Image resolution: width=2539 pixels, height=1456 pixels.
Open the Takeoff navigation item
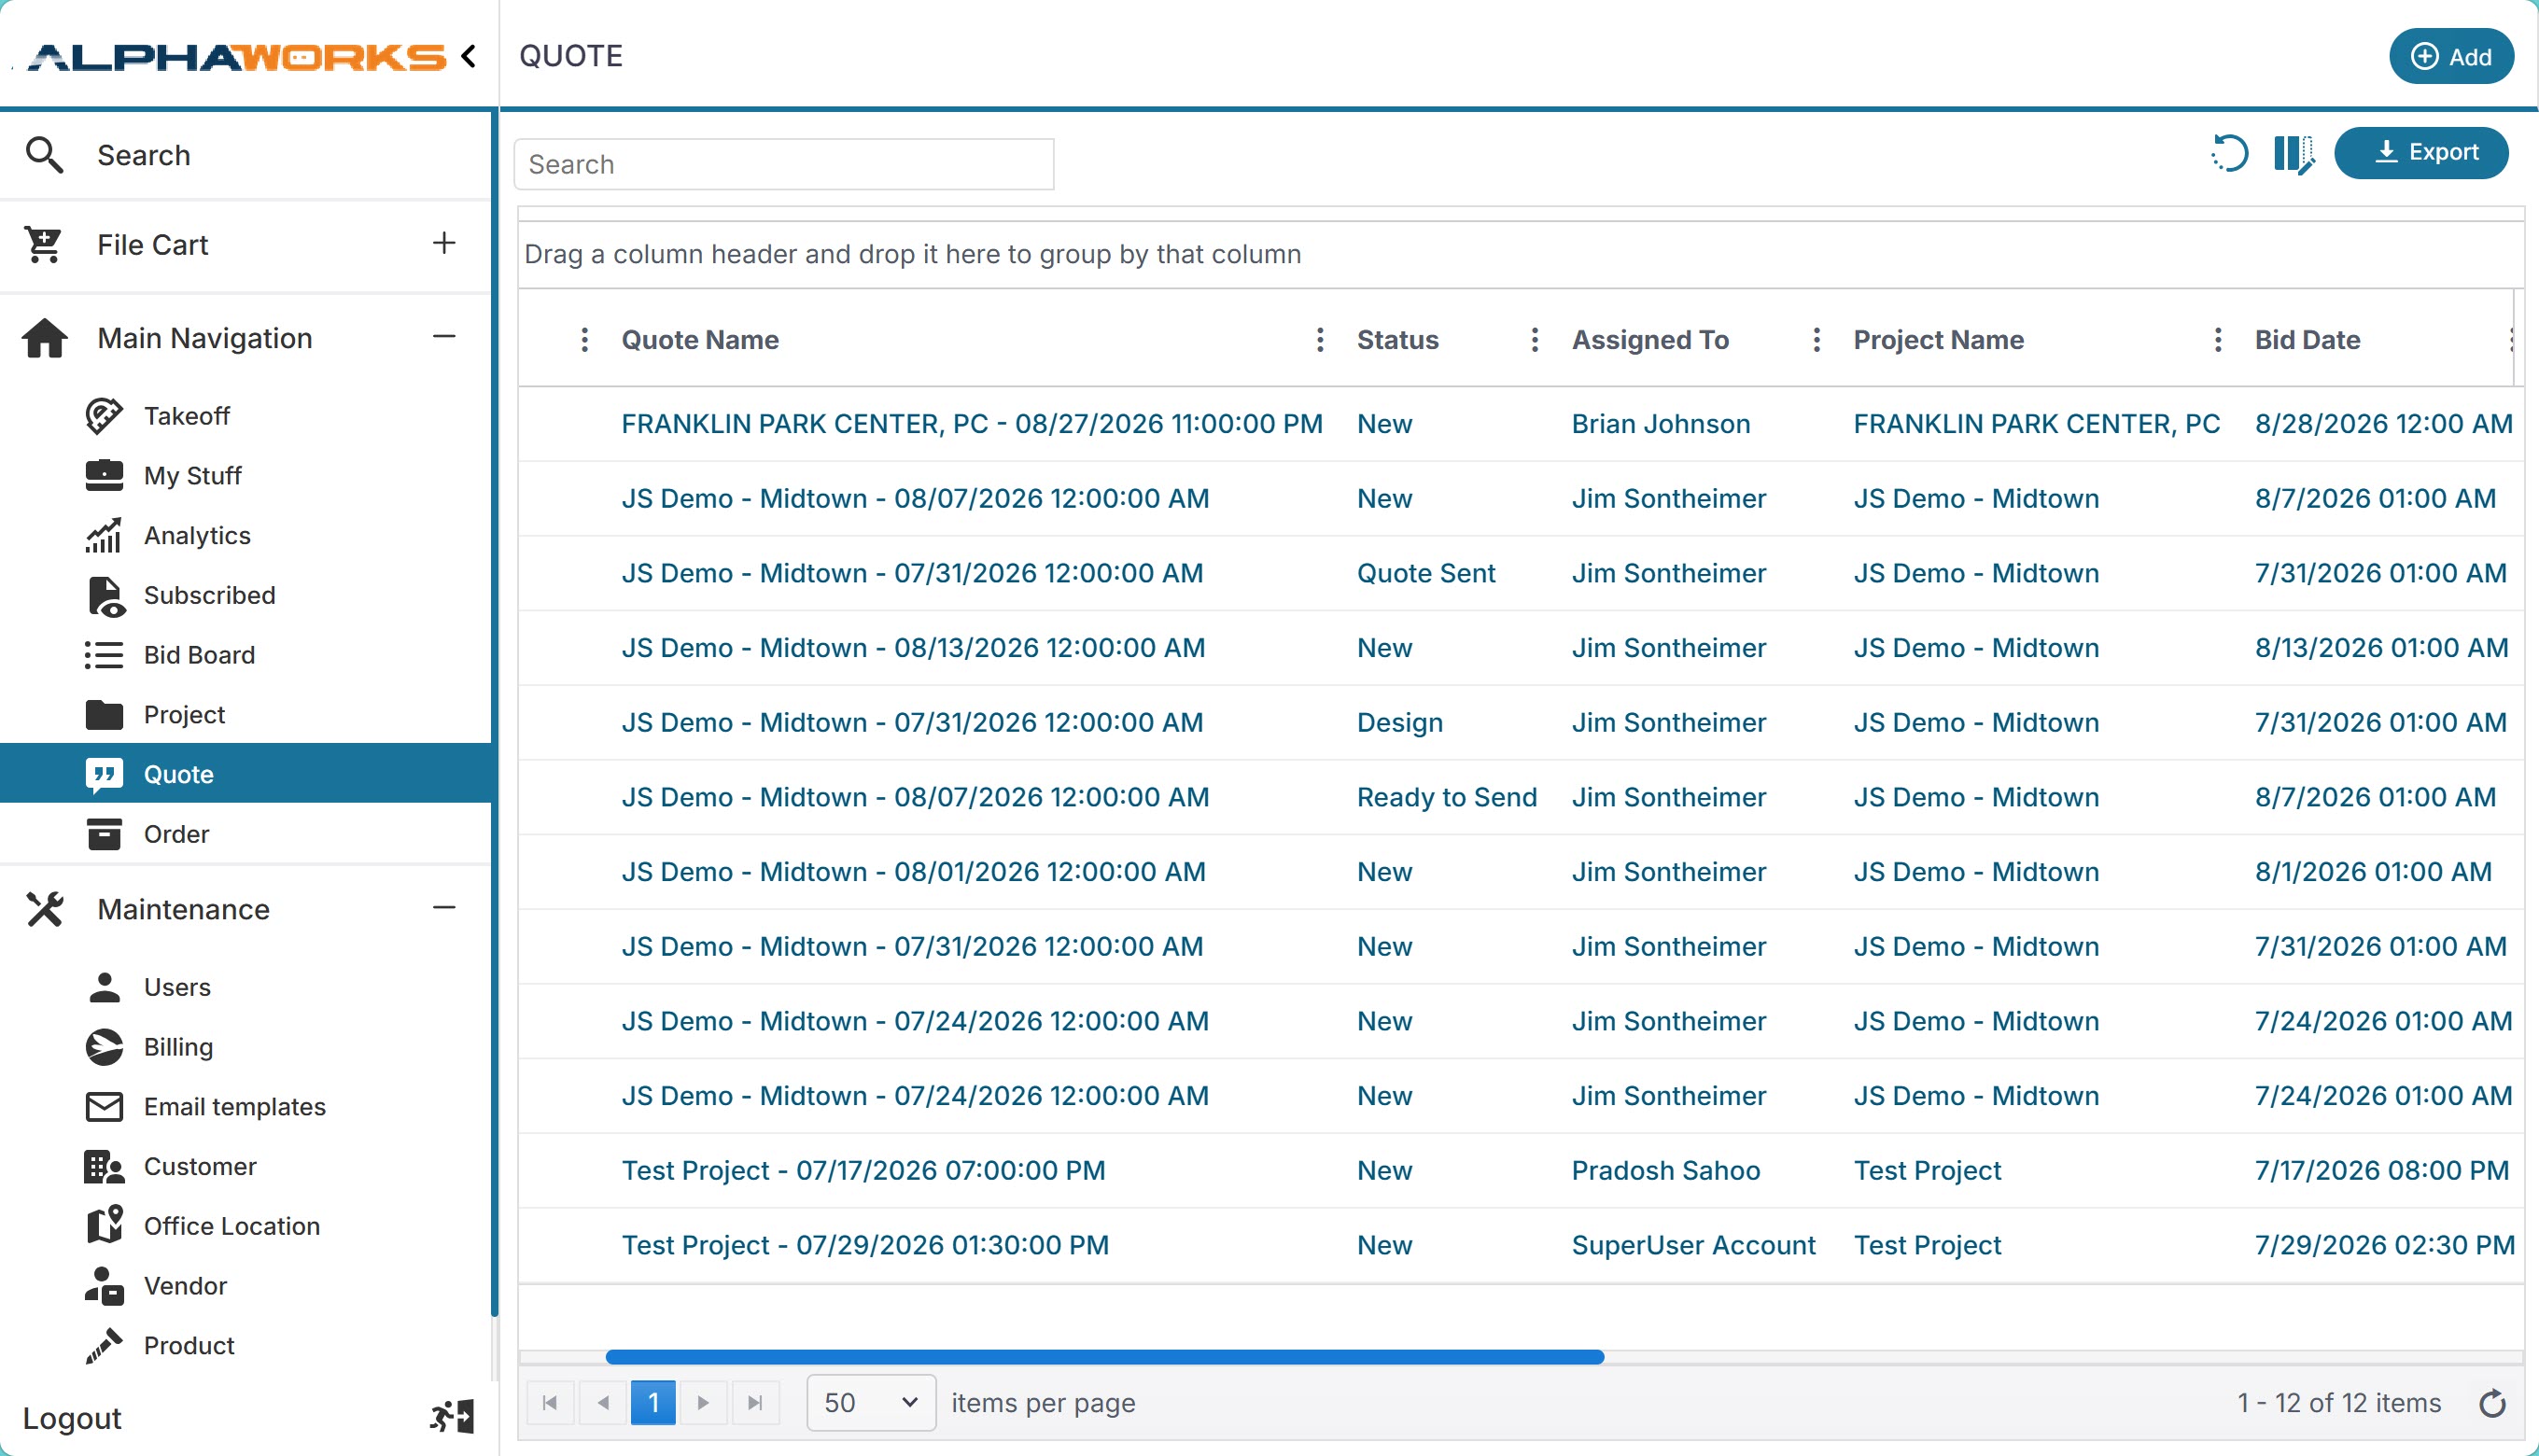click(246, 416)
